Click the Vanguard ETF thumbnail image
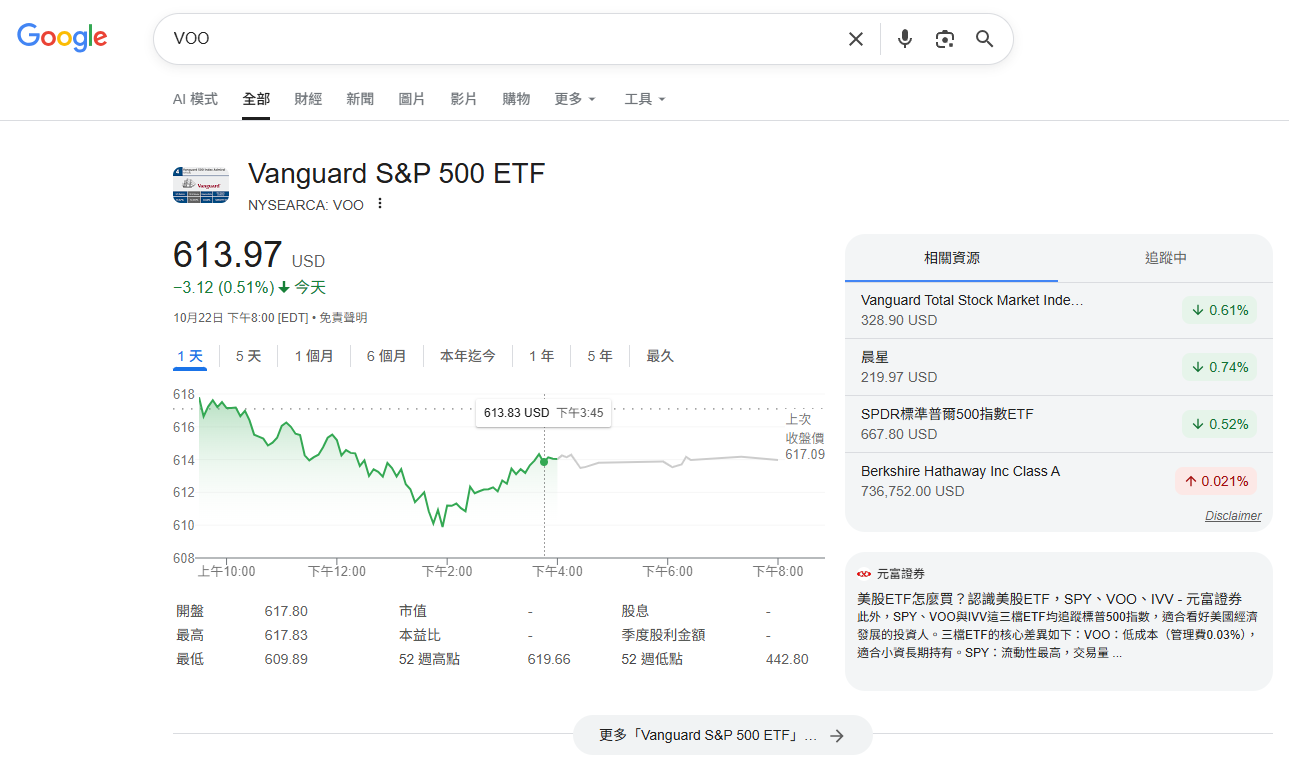This screenshot has height=764, width=1289. point(201,186)
